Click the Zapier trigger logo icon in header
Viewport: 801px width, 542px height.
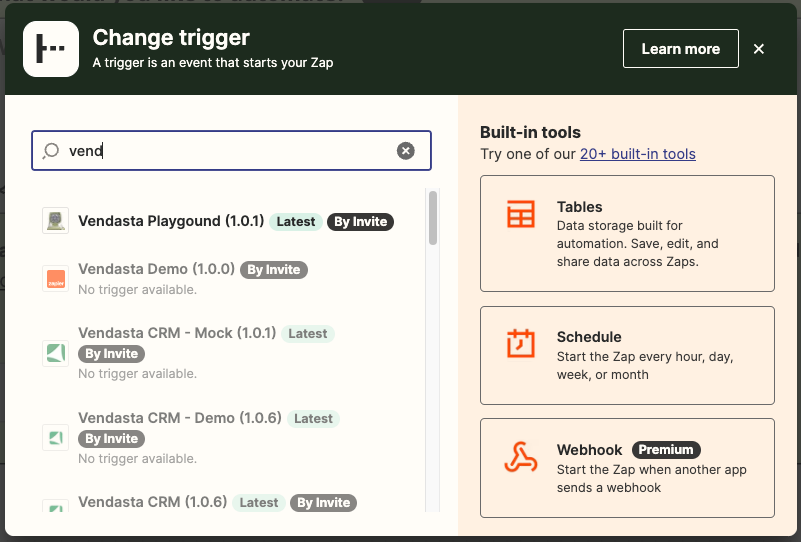click(x=50, y=49)
